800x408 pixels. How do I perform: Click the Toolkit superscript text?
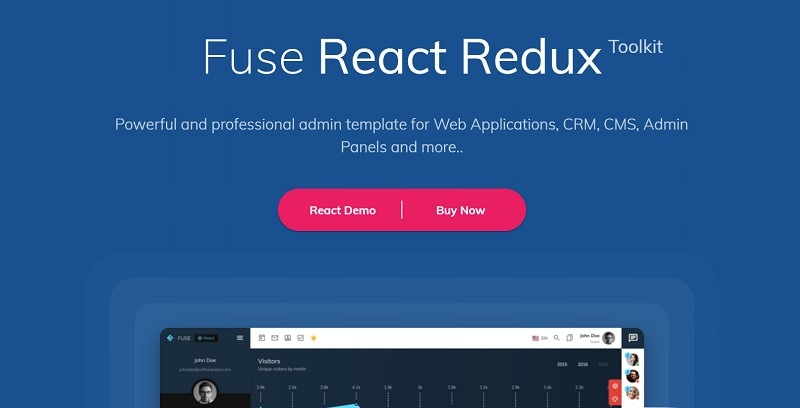pos(636,46)
